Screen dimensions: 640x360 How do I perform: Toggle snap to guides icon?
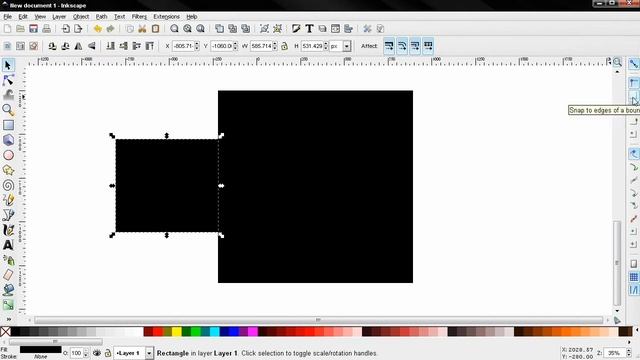click(633, 290)
